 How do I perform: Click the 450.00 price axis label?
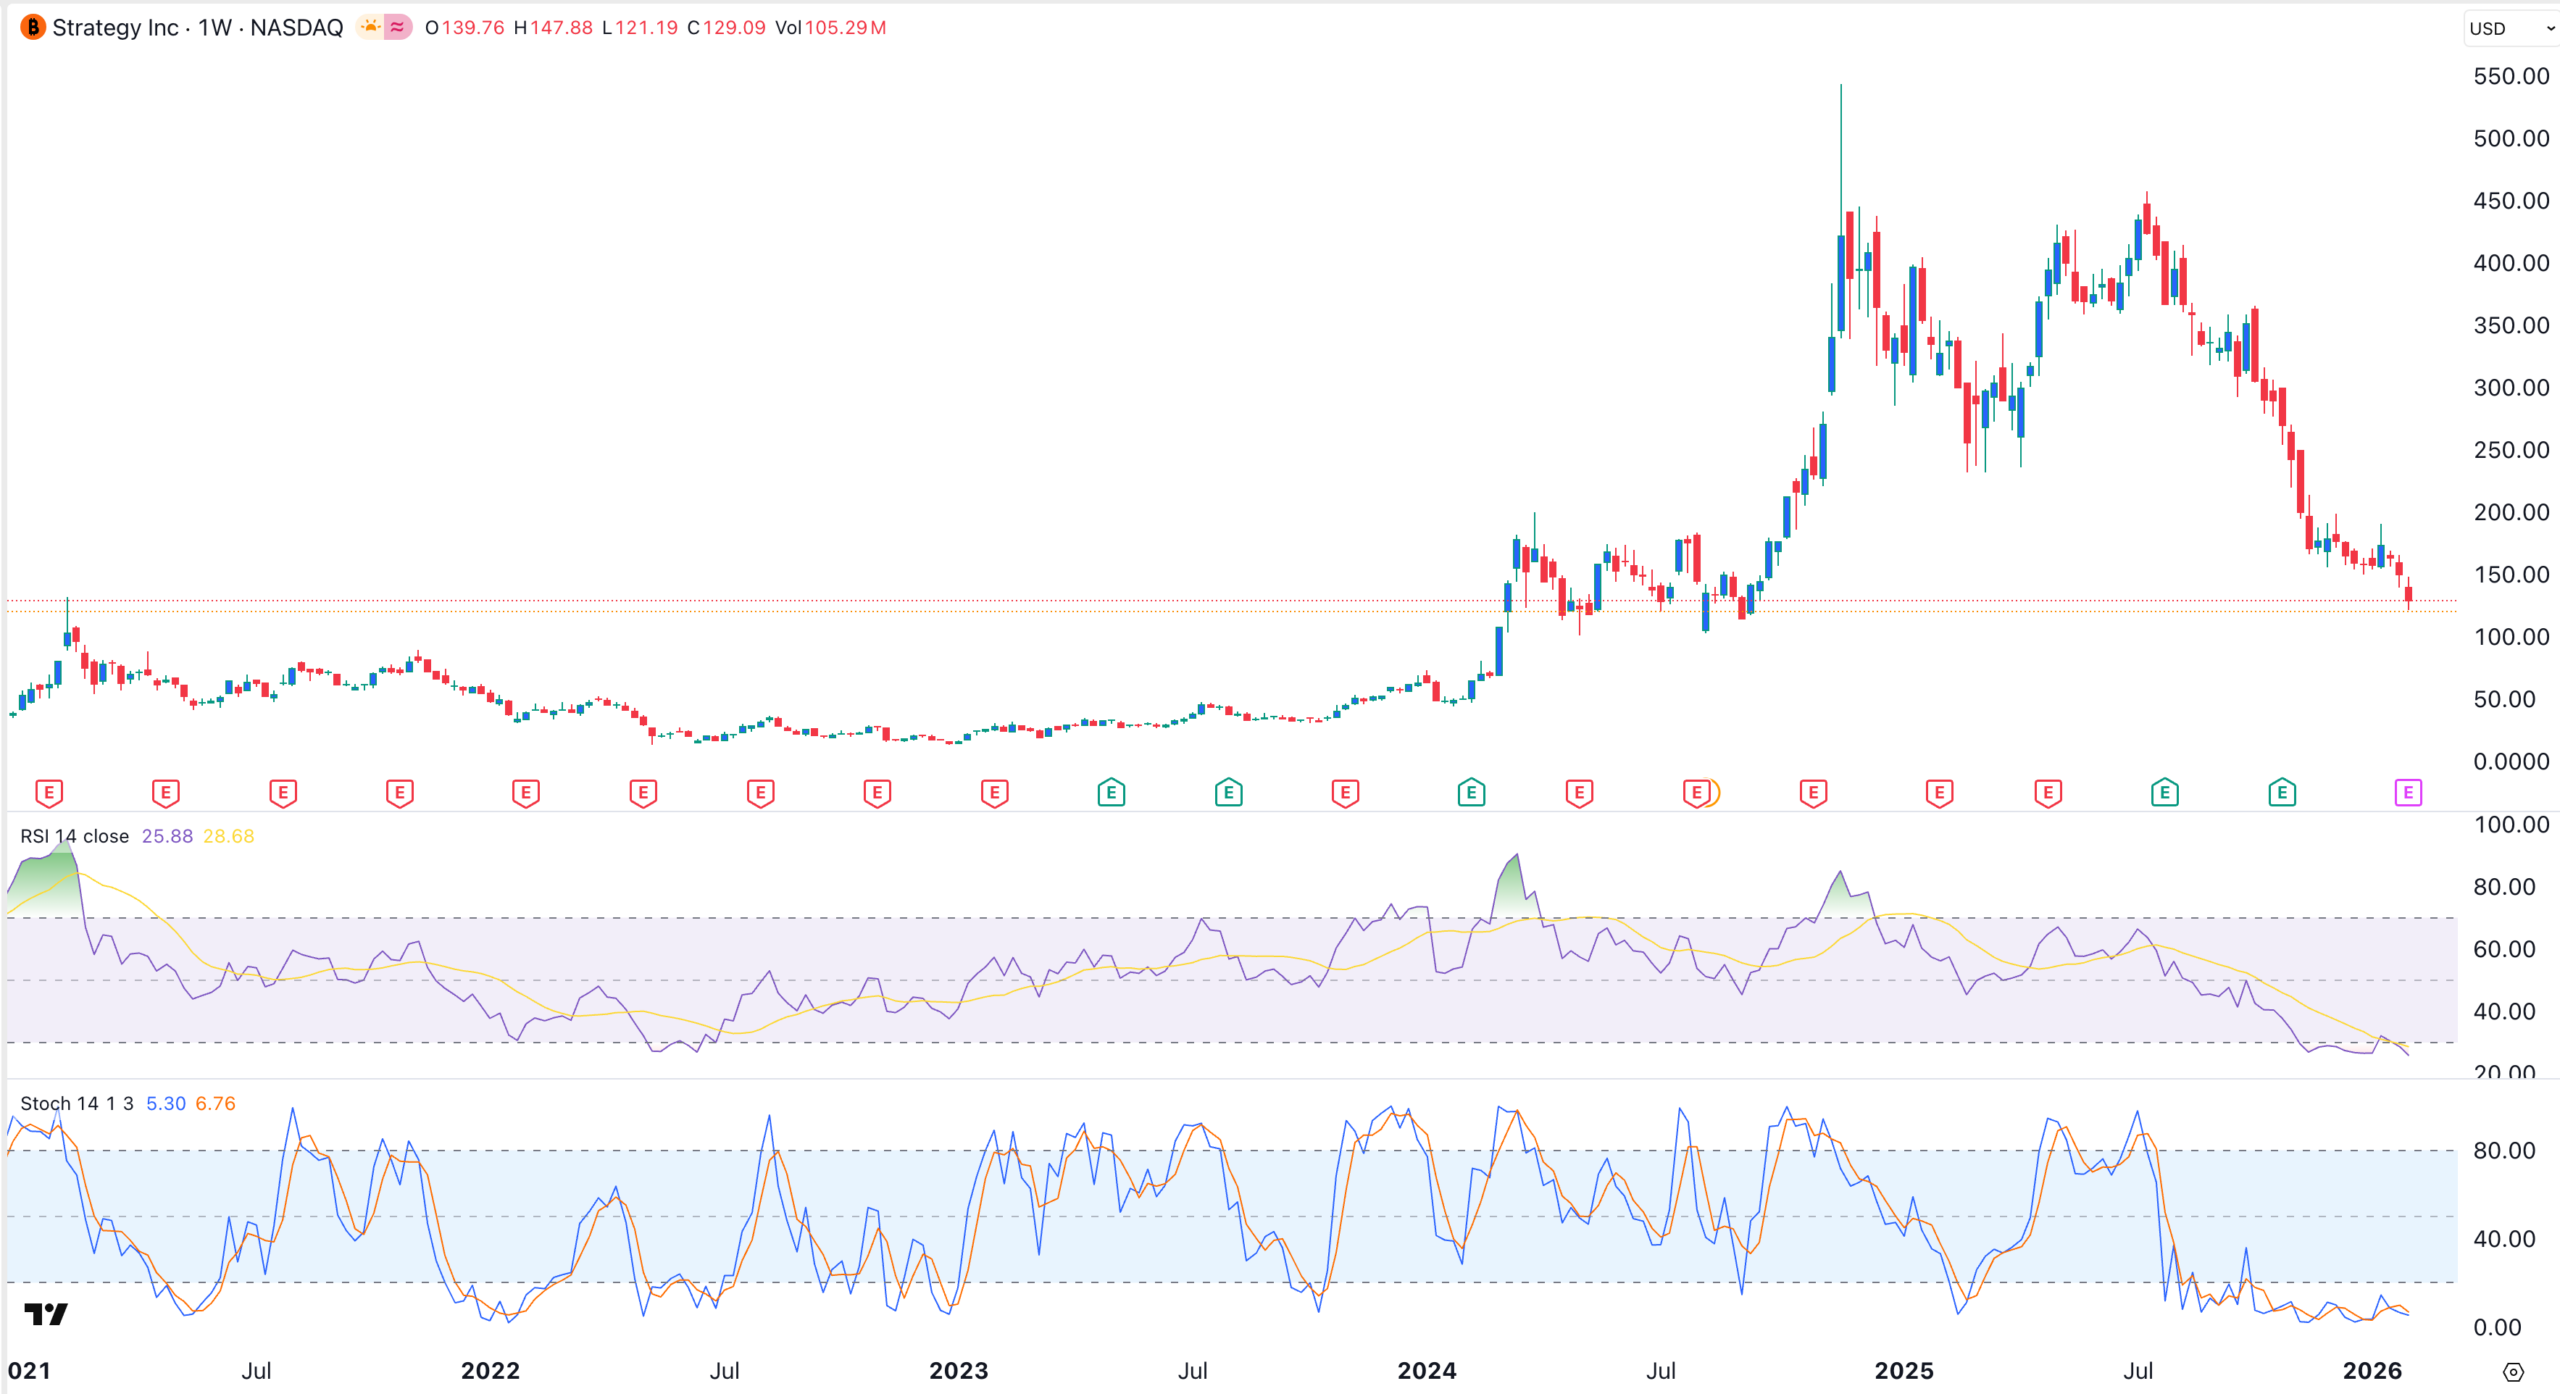point(2511,201)
